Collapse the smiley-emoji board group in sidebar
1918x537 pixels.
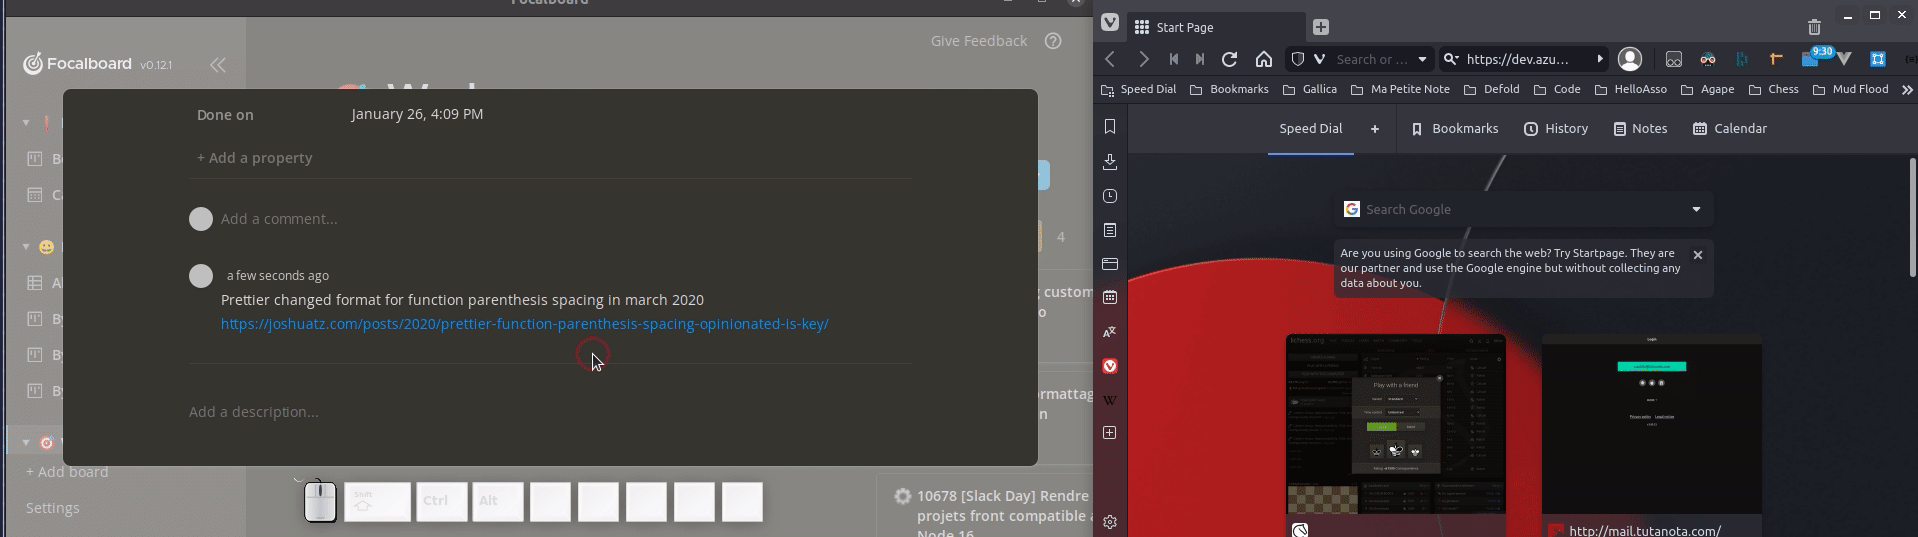point(26,247)
